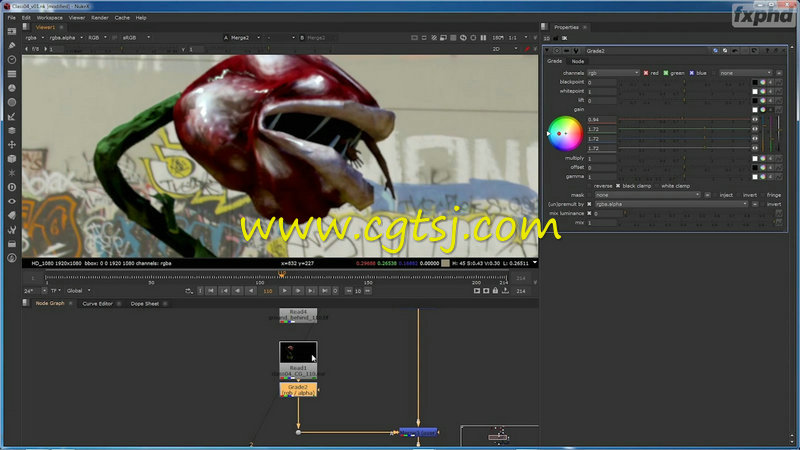
Task: Open the Transform nodes toolbar icon
Action: coord(12,144)
